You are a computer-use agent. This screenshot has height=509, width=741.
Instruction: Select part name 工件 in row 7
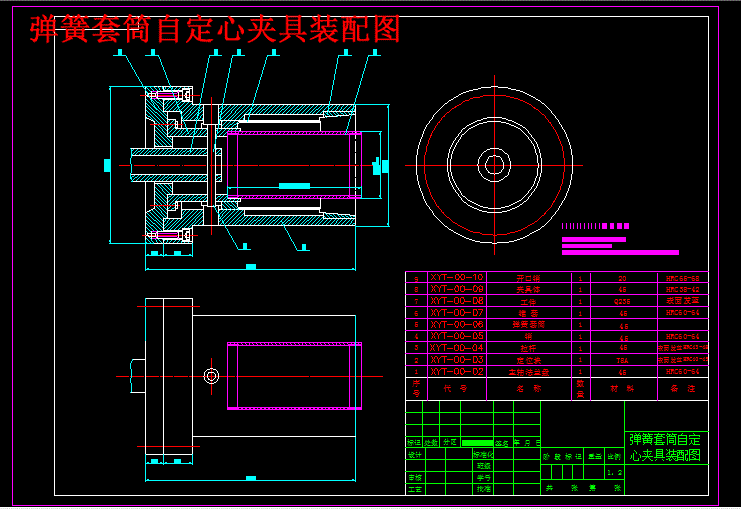click(528, 302)
